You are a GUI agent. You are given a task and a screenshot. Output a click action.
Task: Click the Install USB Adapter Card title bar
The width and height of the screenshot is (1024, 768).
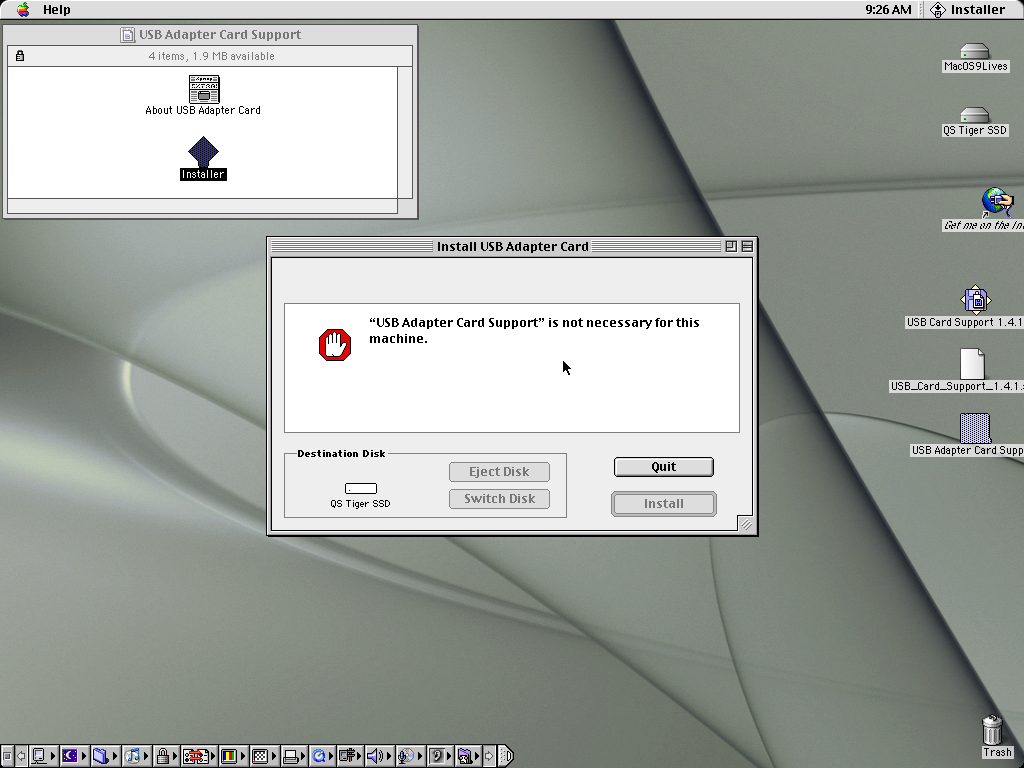tap(513, 246)
